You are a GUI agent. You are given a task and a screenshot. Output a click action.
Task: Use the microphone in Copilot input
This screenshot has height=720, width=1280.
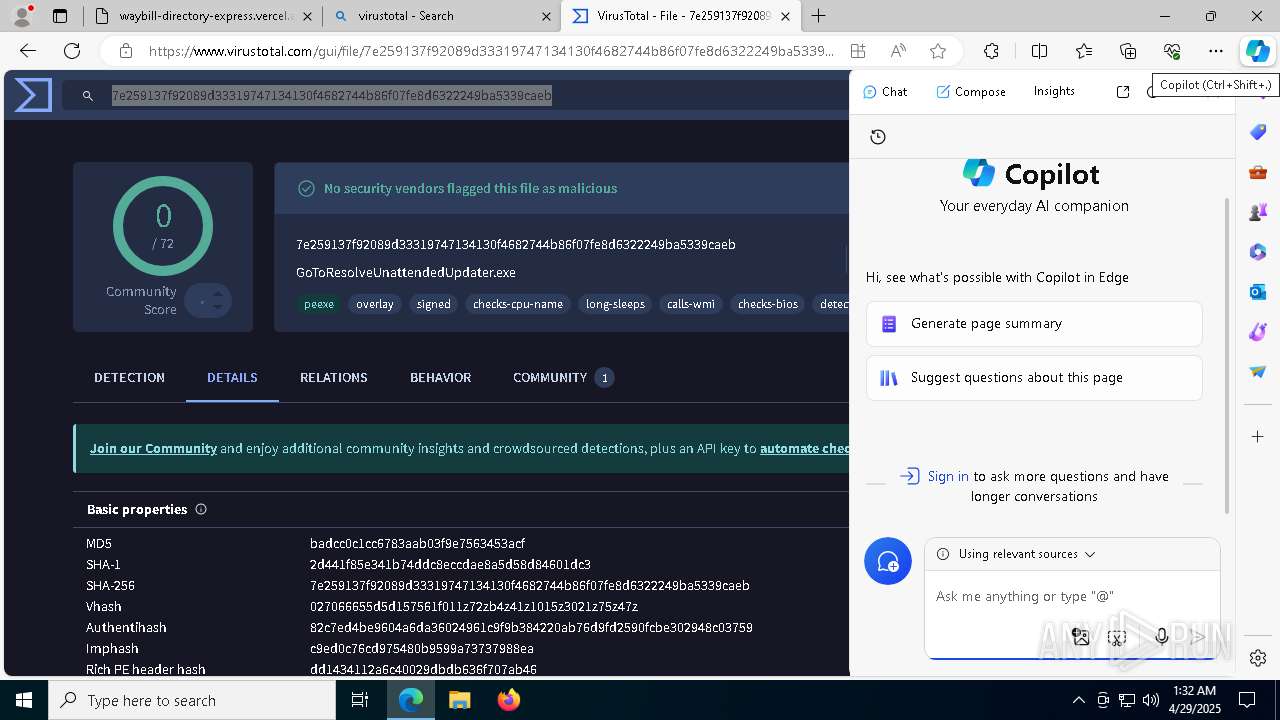1161,636
